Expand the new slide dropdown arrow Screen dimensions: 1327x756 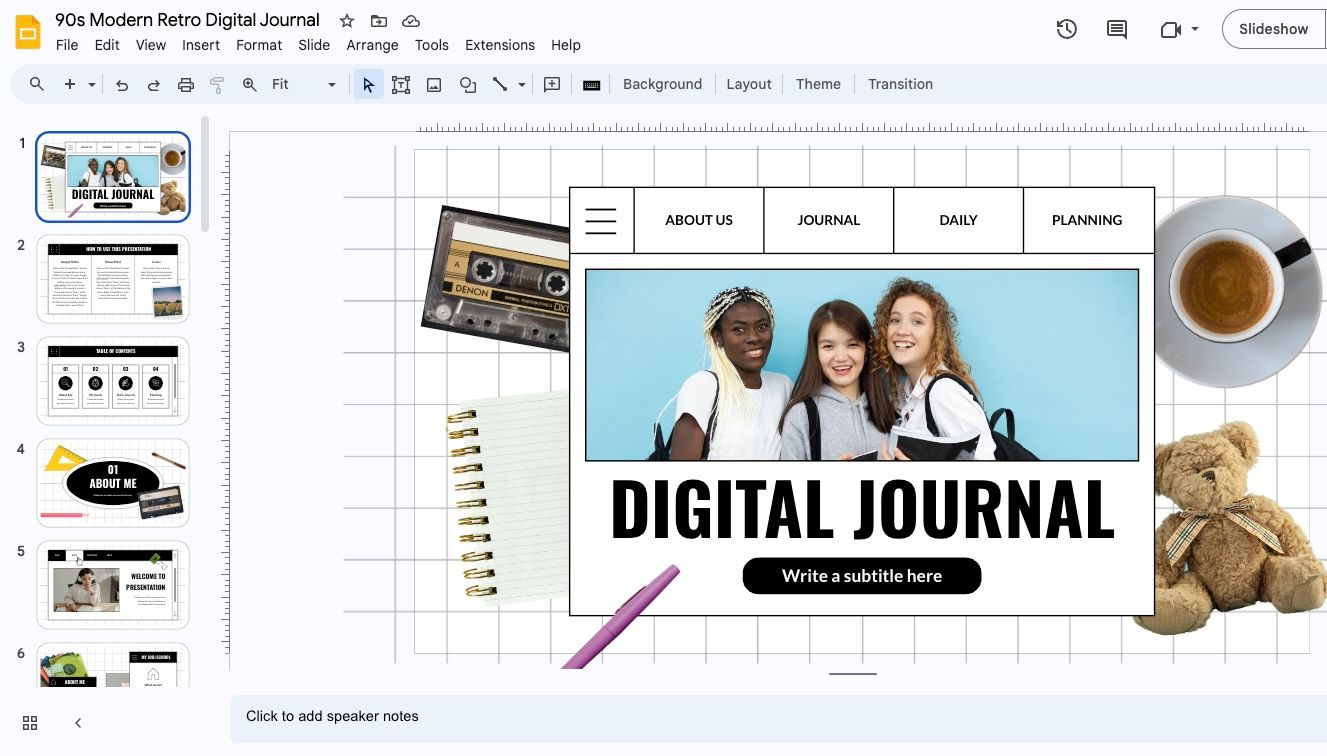tap(92, 84)
